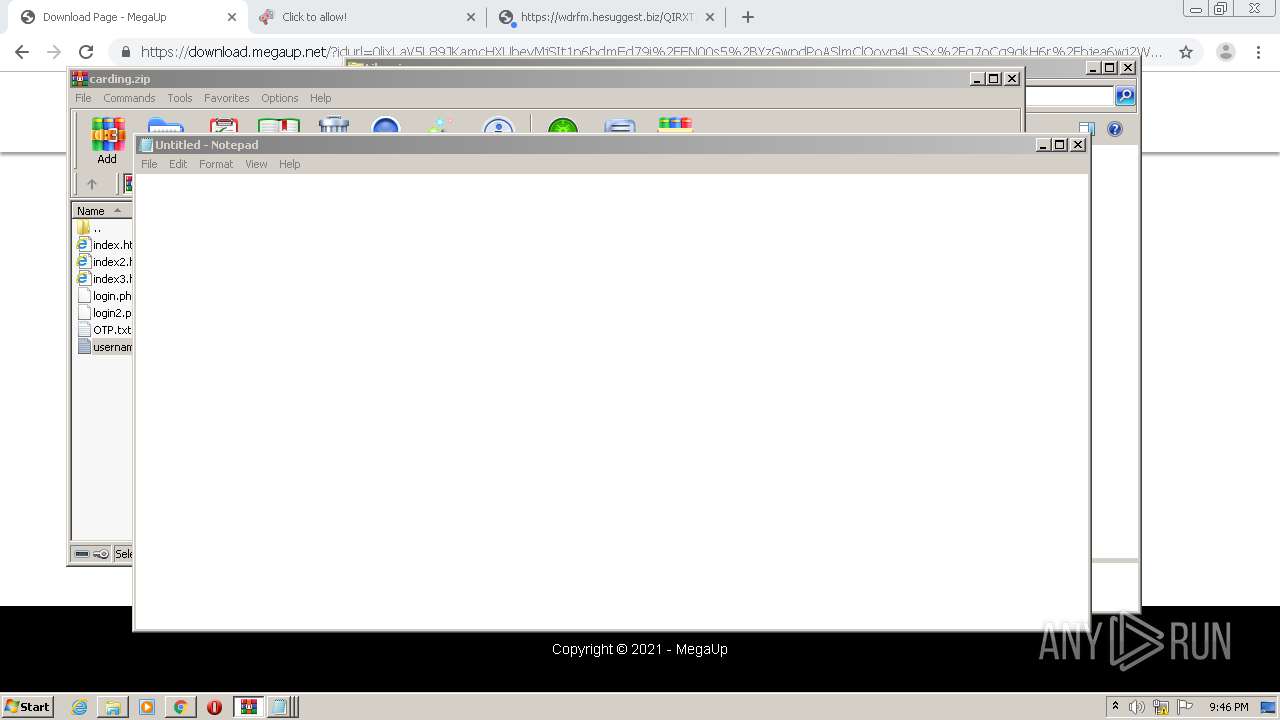Switch to Chrome from taskbar
Image resolution: width=1280 pixels, height=720 pixels.
180,707
